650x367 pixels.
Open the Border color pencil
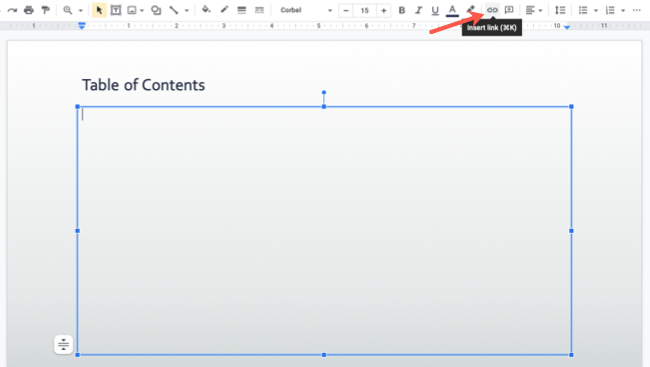224,10
